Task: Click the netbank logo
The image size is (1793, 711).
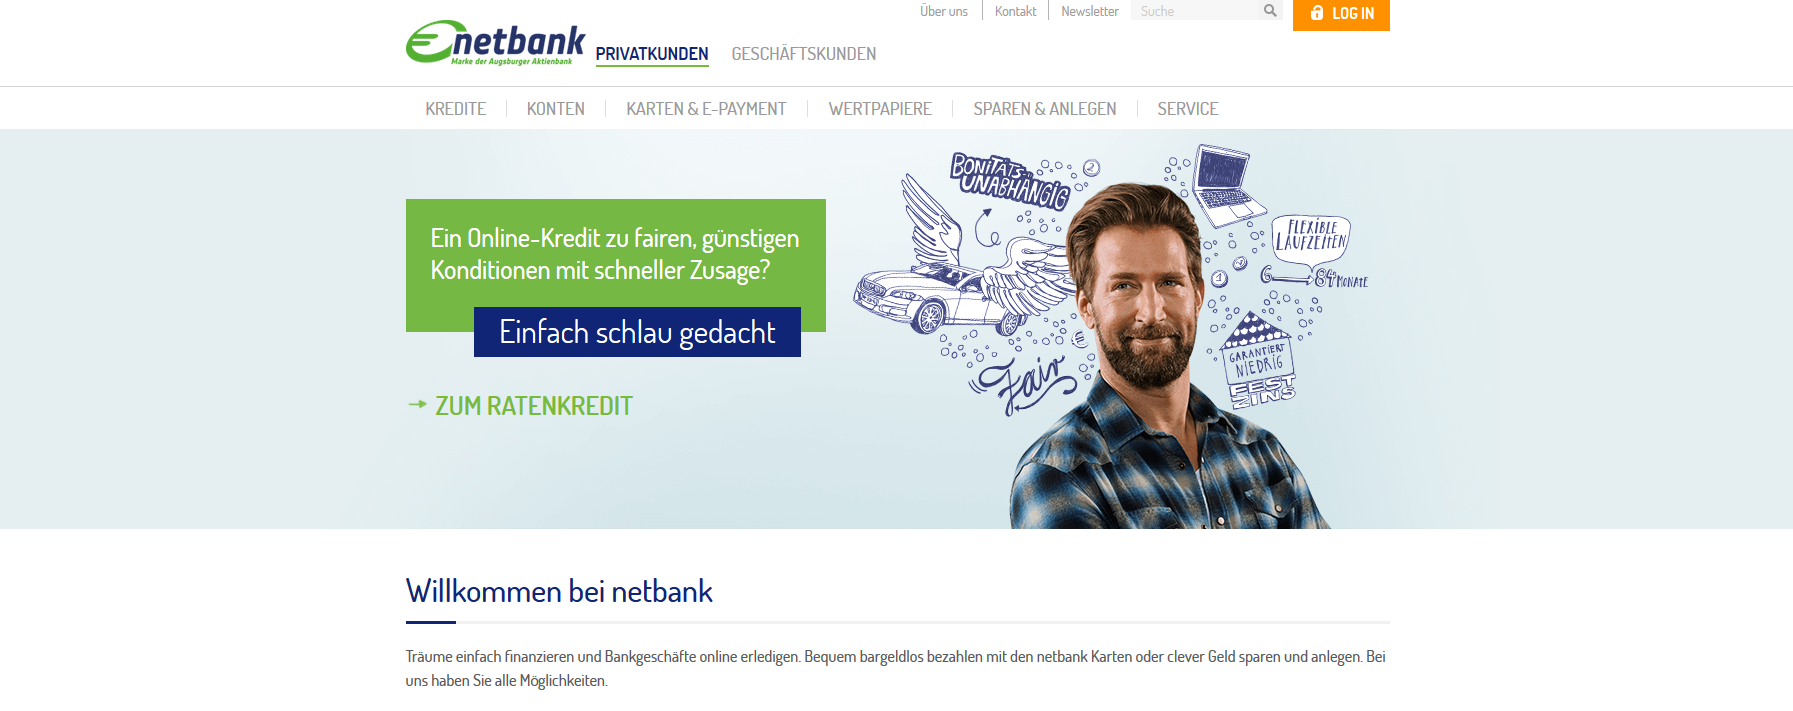Action: point(496,43)
